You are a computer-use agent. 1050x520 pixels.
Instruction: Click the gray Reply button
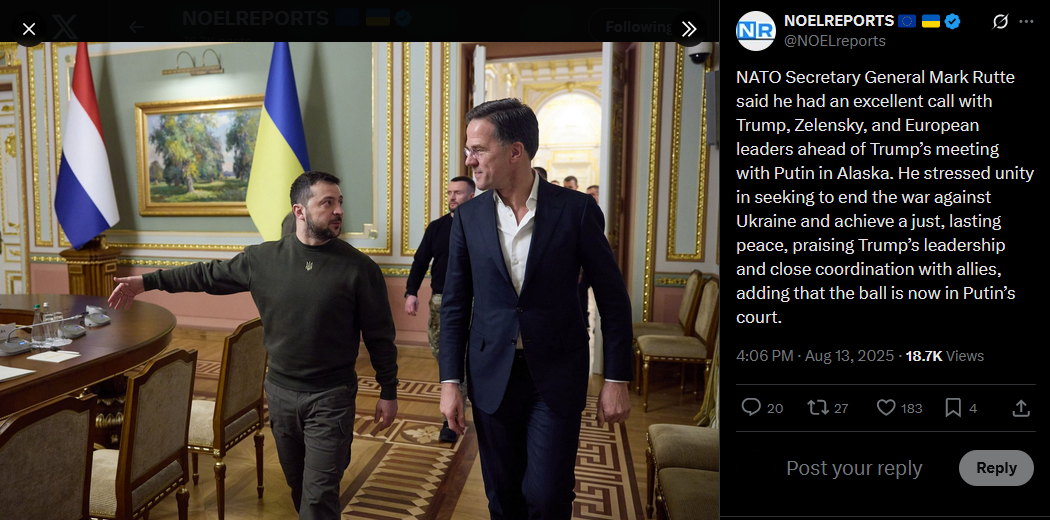(x=996, y=468)
